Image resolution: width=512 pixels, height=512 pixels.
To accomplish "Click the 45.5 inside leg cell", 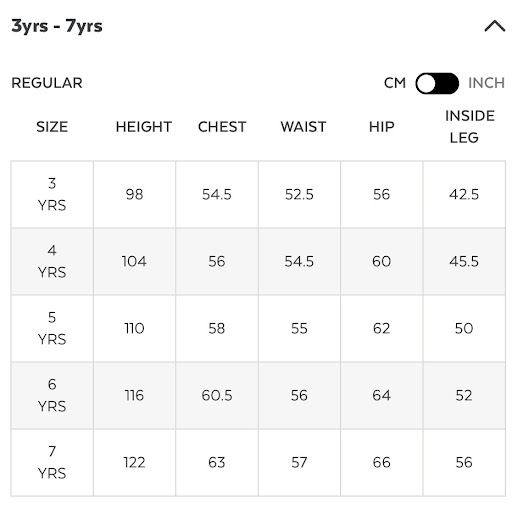I will (x=464, y=261).
